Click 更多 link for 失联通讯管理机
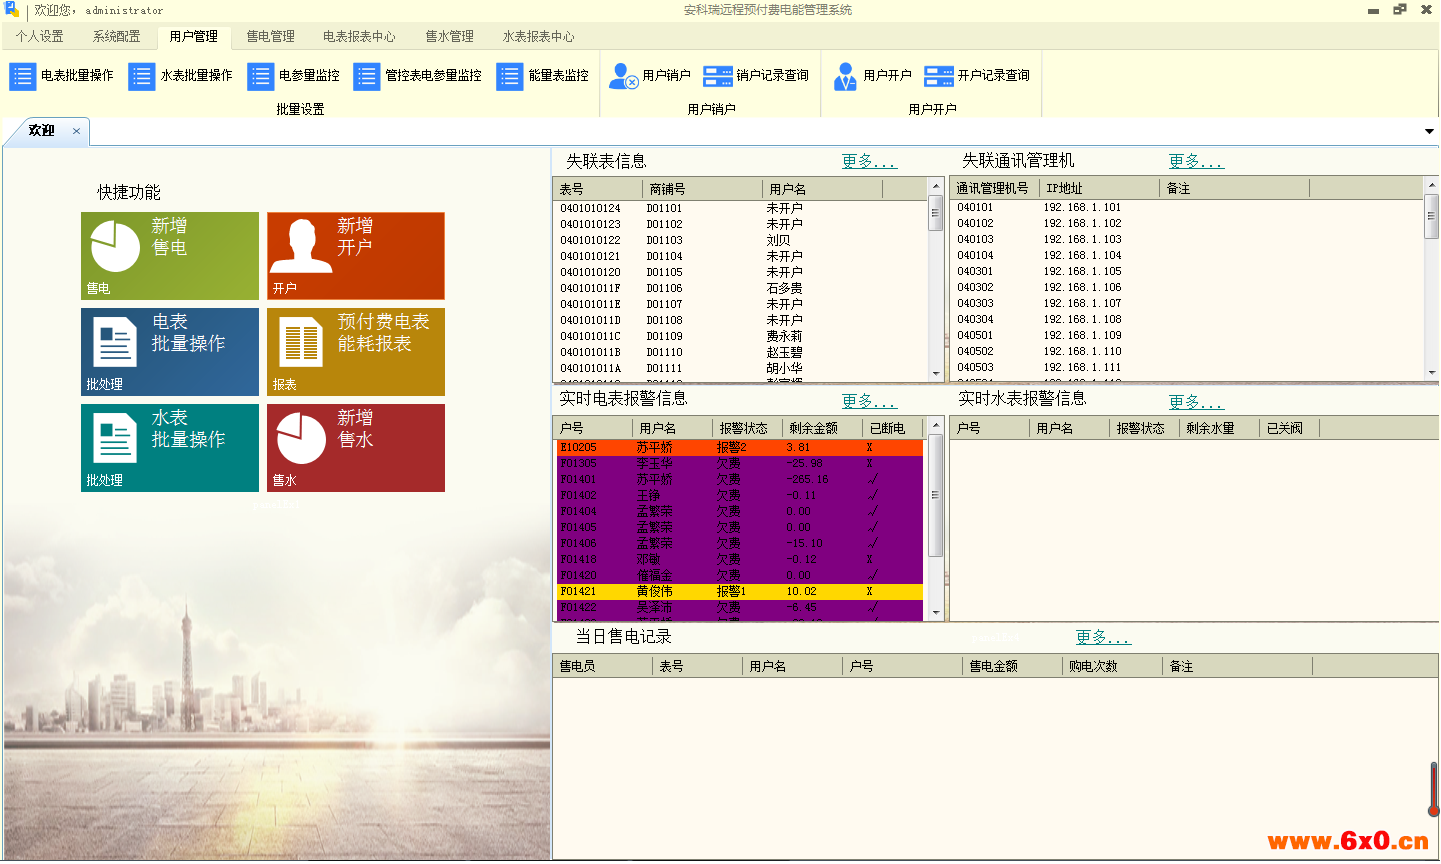 pos(1196,161)
